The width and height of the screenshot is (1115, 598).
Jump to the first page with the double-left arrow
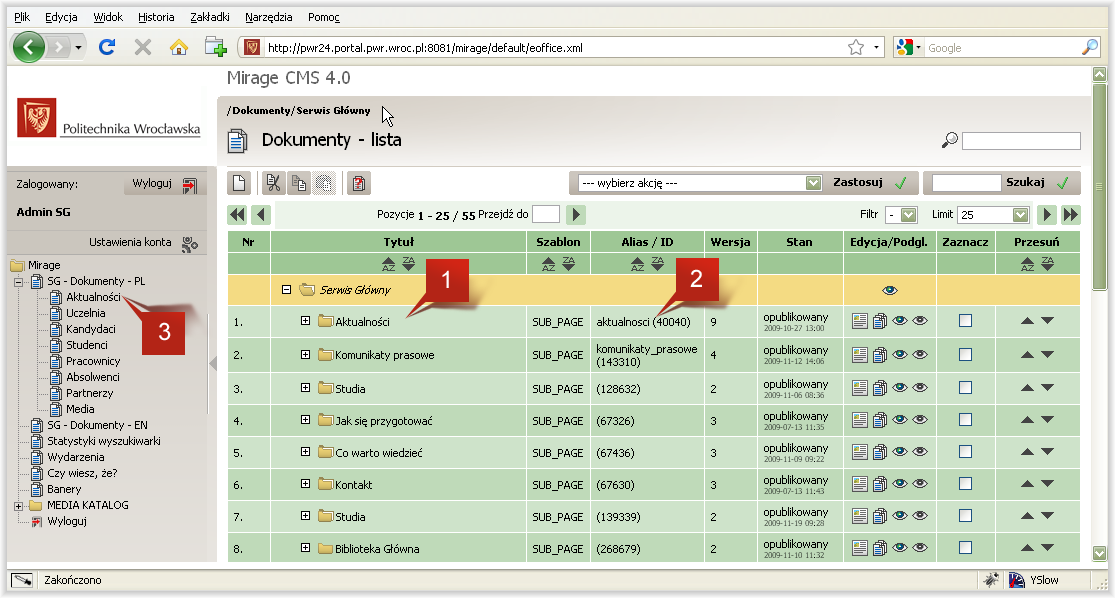[x=238, y=214]
